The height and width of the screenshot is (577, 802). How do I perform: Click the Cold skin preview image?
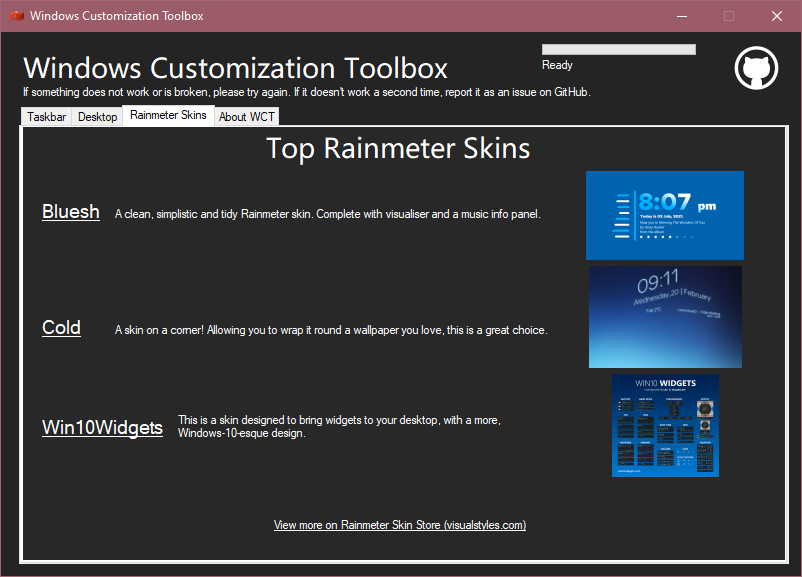(665, 316)
